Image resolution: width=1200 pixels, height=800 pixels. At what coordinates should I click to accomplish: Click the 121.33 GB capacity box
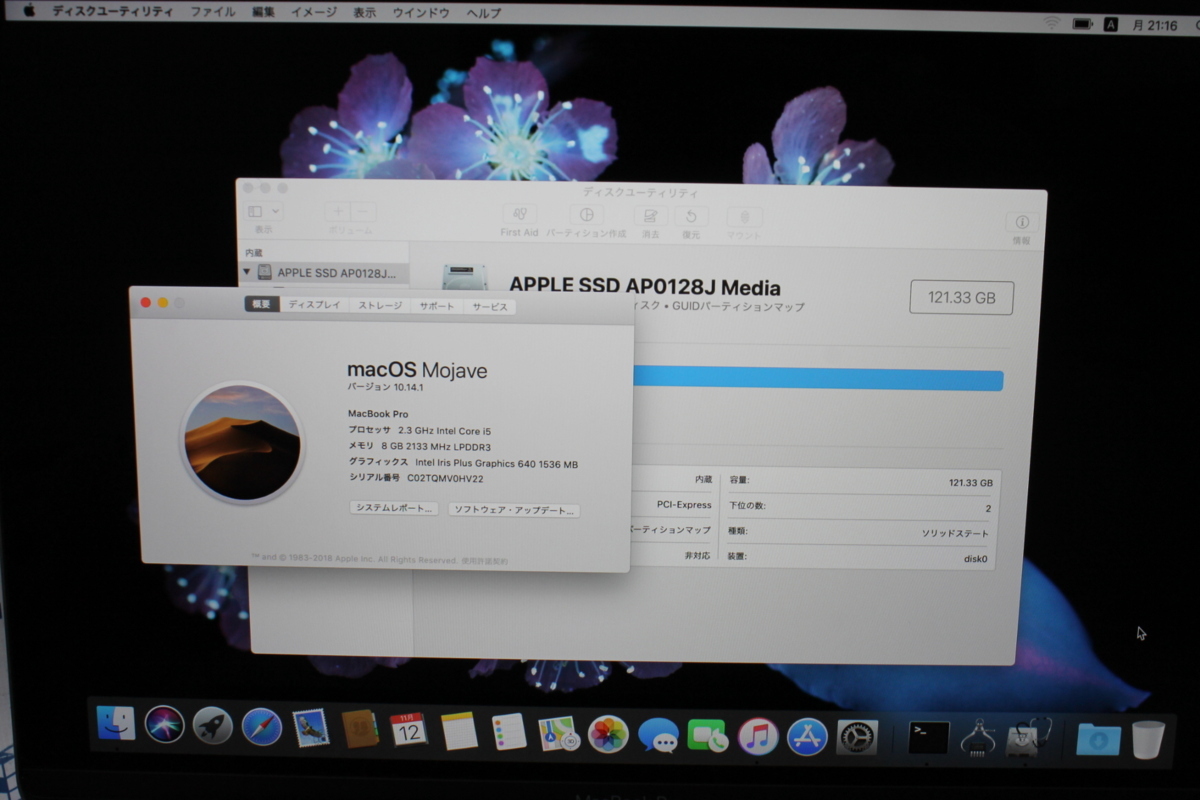(961, 298)
